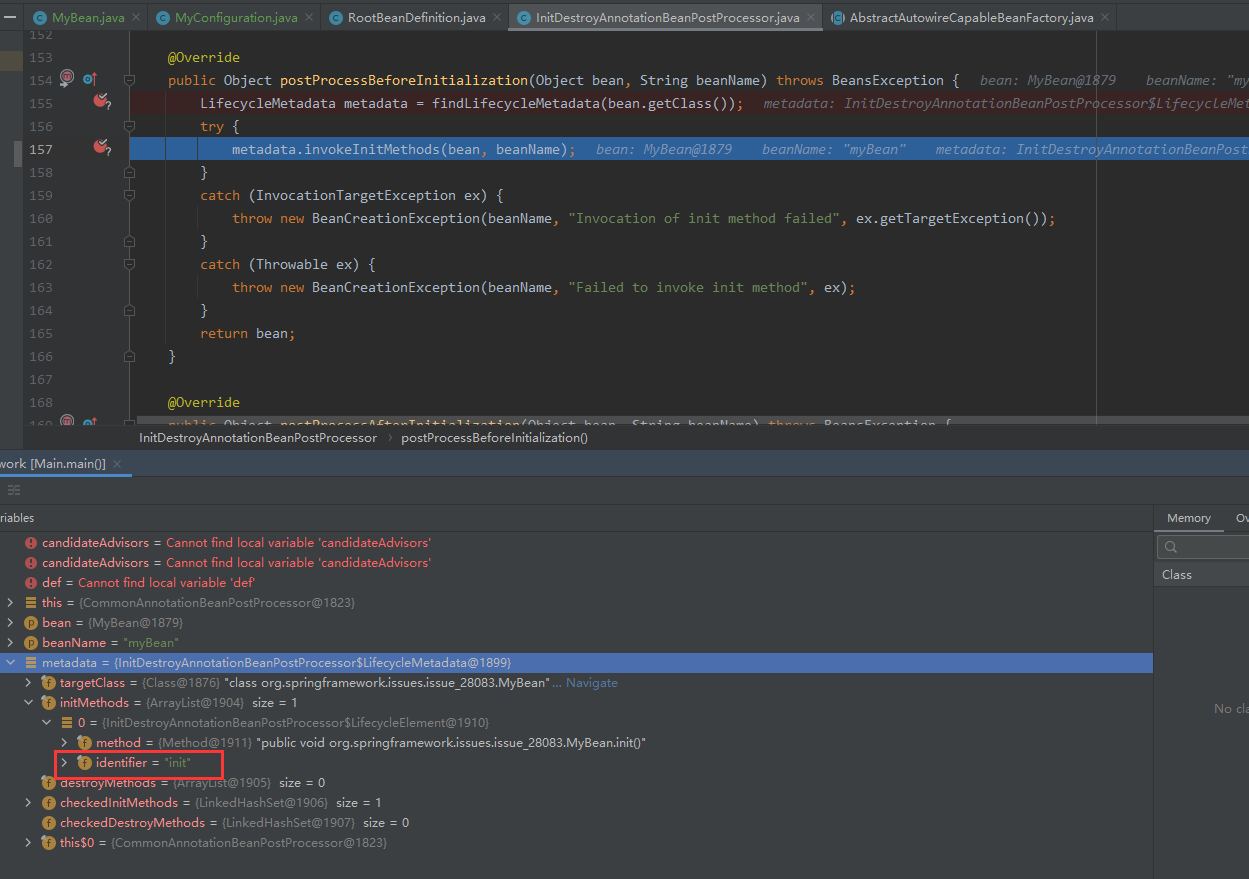Collapse the initMethods field node
The height and width of the screenshot is (879, 1249).
29,703
